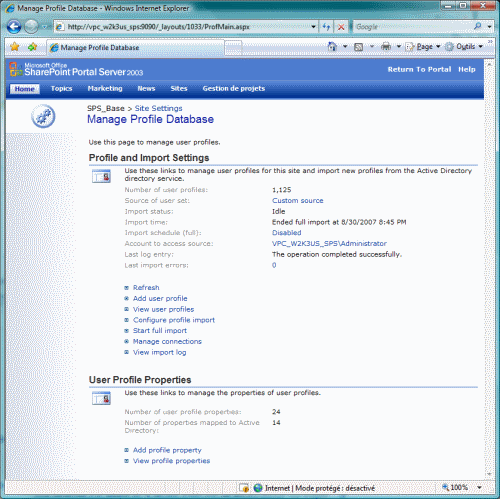Click inside the Google search box

(412, 27)
